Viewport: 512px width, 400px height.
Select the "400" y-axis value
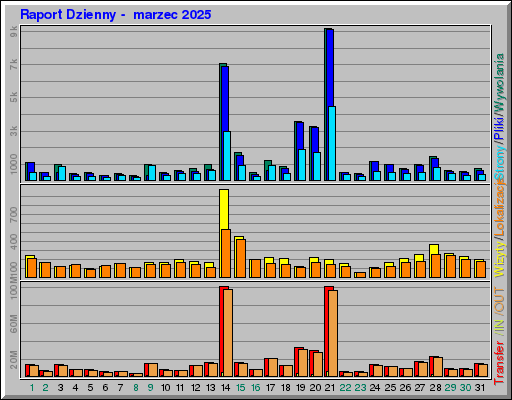click(x=13, y=242)
